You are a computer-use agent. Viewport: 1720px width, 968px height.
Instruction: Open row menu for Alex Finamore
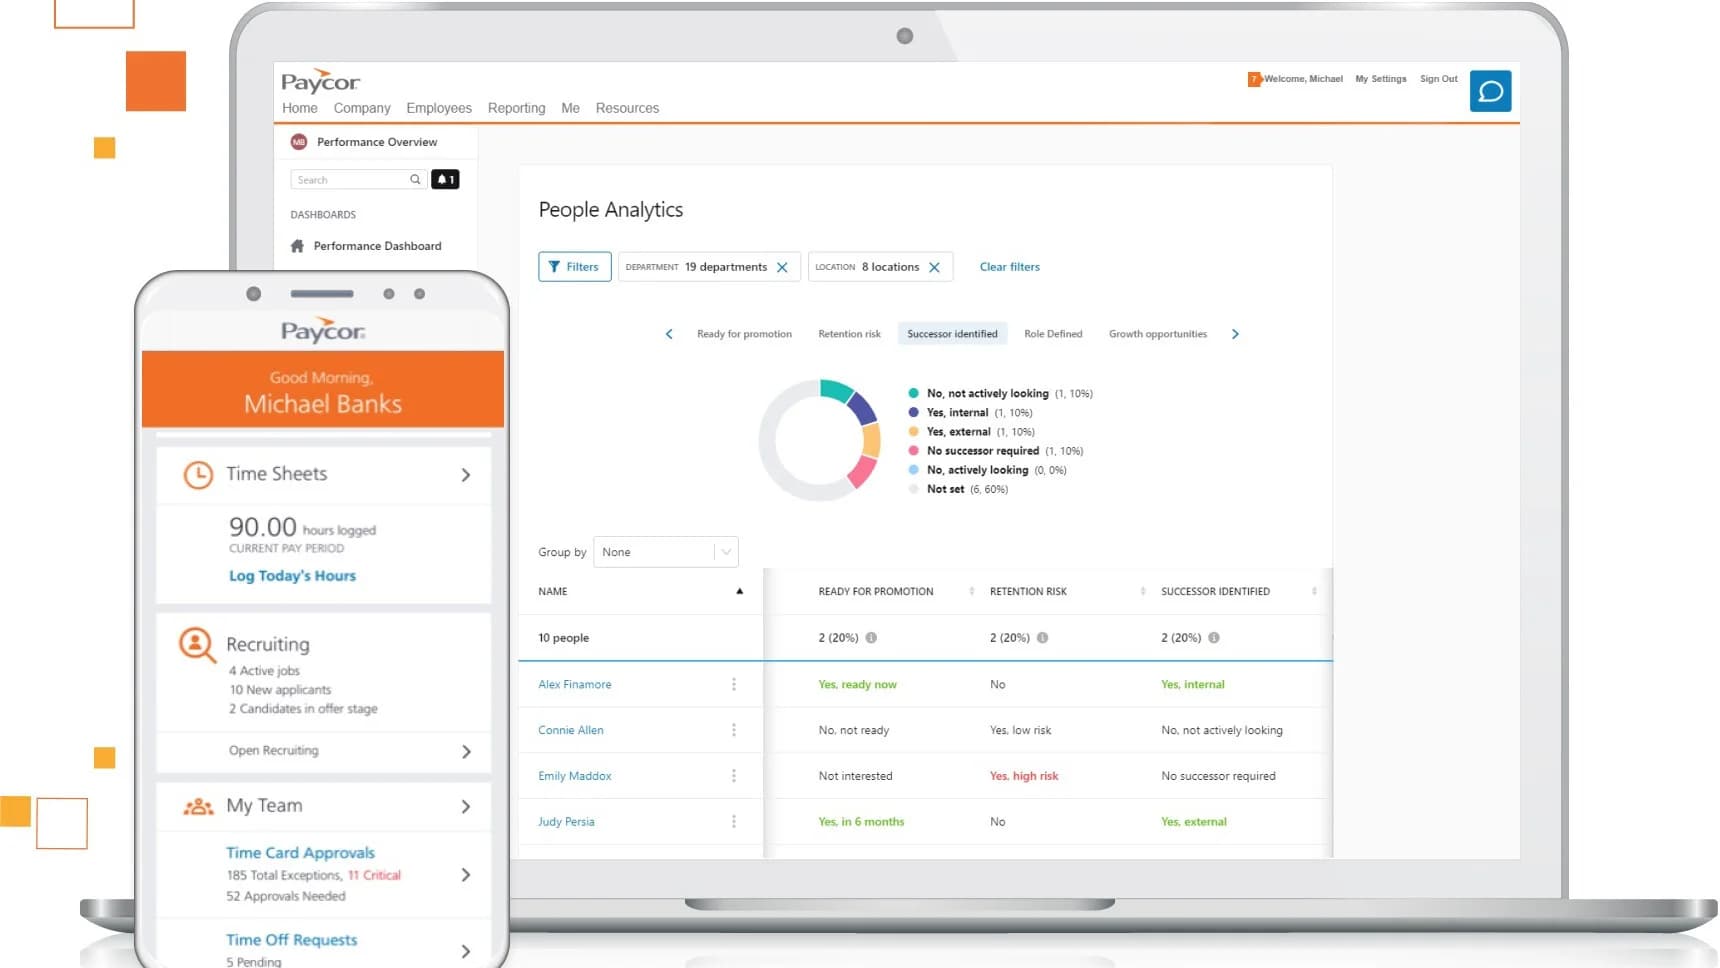[x=734, y=684]
